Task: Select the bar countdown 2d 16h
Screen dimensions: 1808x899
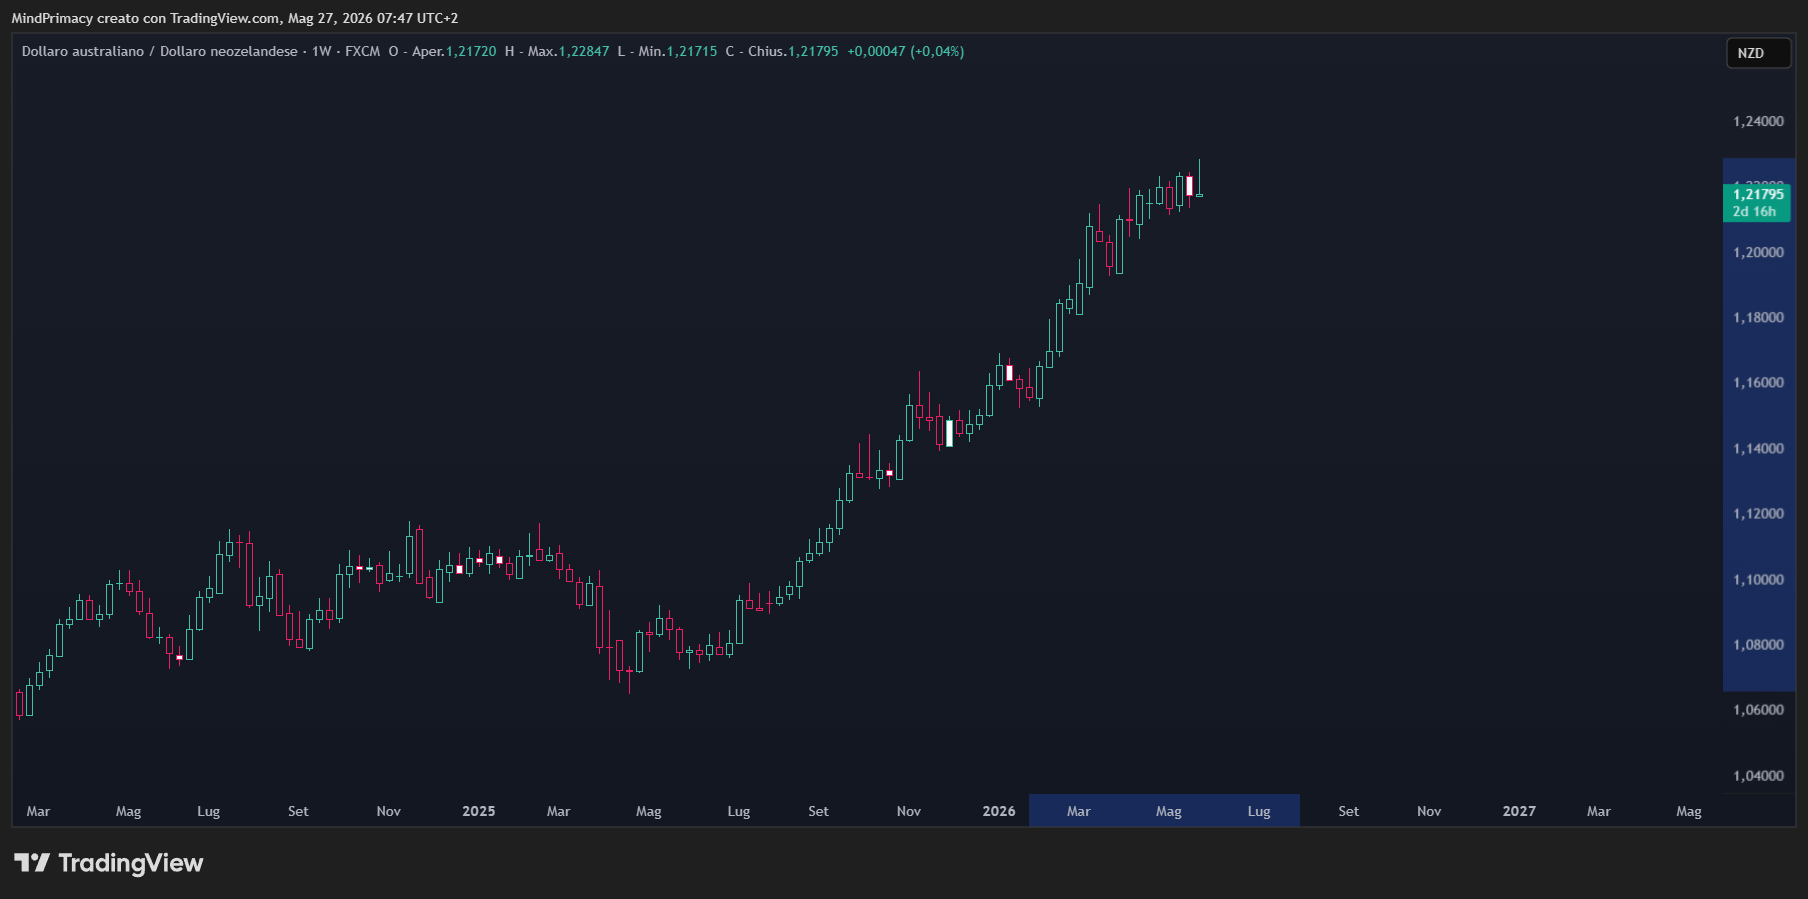Action: tap(1754, 211)
